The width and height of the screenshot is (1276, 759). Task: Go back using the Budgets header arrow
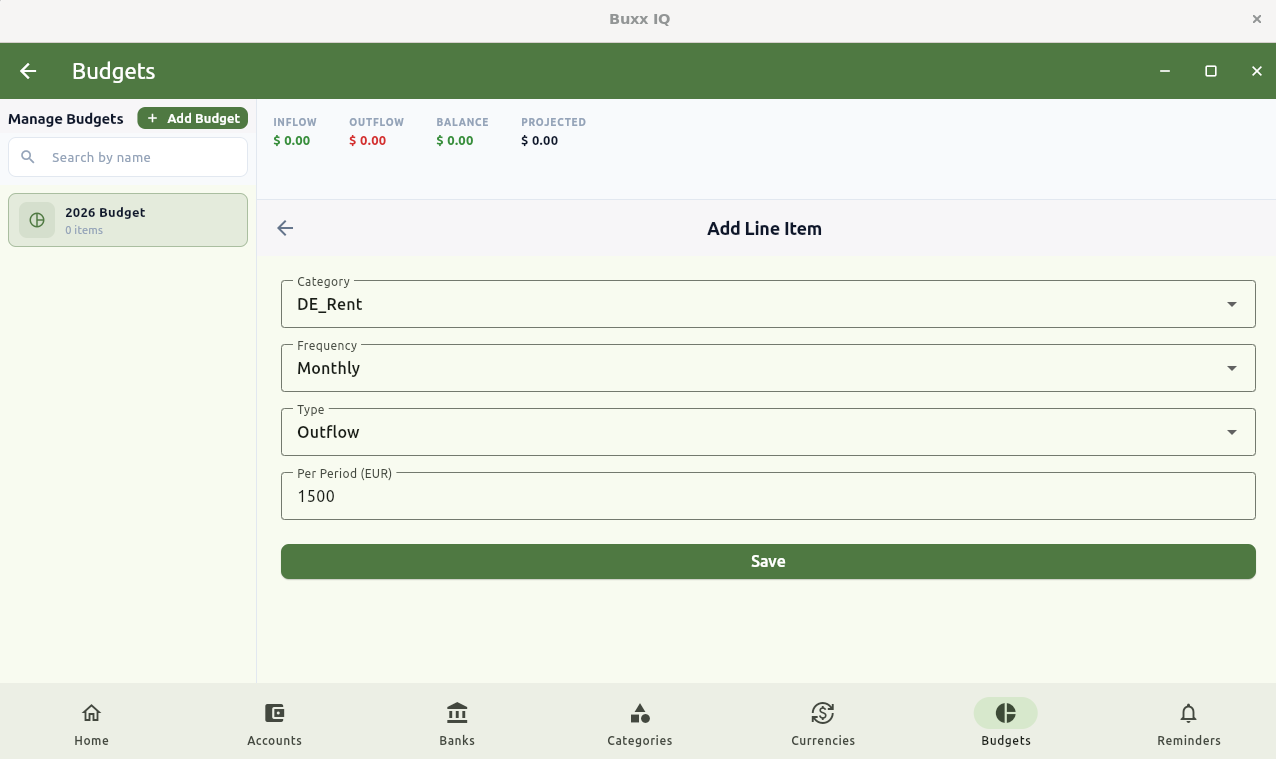(28, 71)
